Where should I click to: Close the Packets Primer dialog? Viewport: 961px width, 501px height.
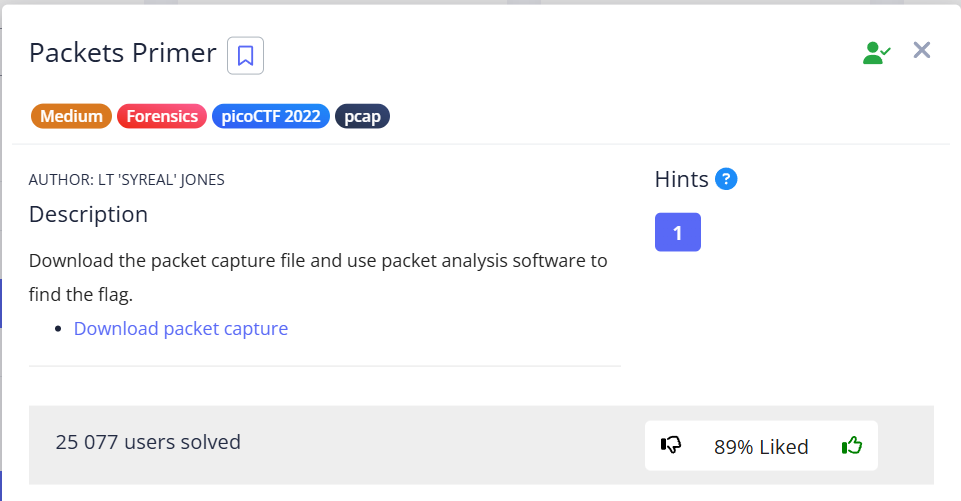(x=922, y=51)
